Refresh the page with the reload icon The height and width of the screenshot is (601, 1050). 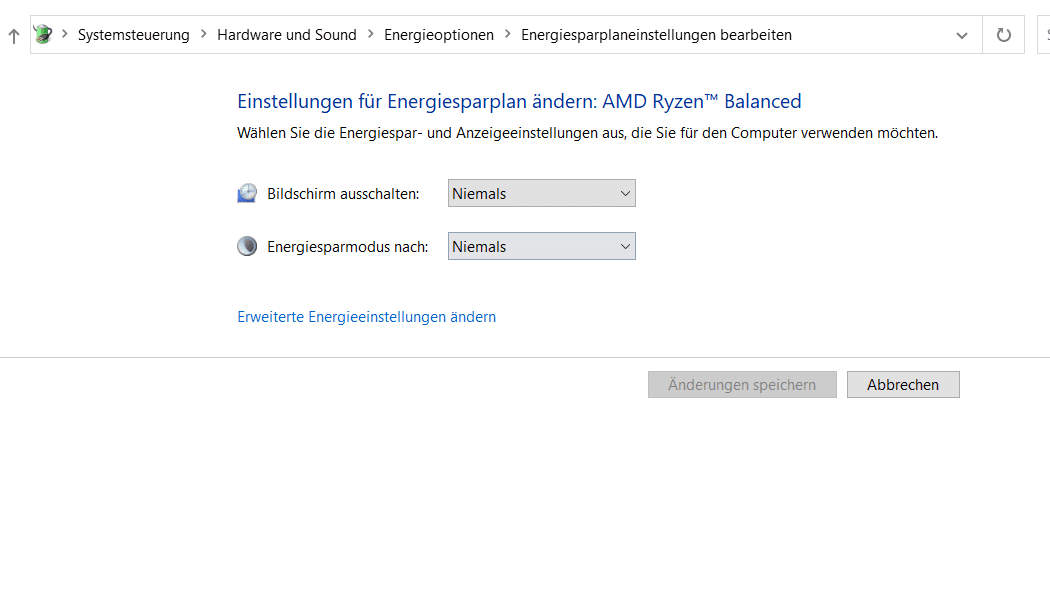tap(1003, 35)
